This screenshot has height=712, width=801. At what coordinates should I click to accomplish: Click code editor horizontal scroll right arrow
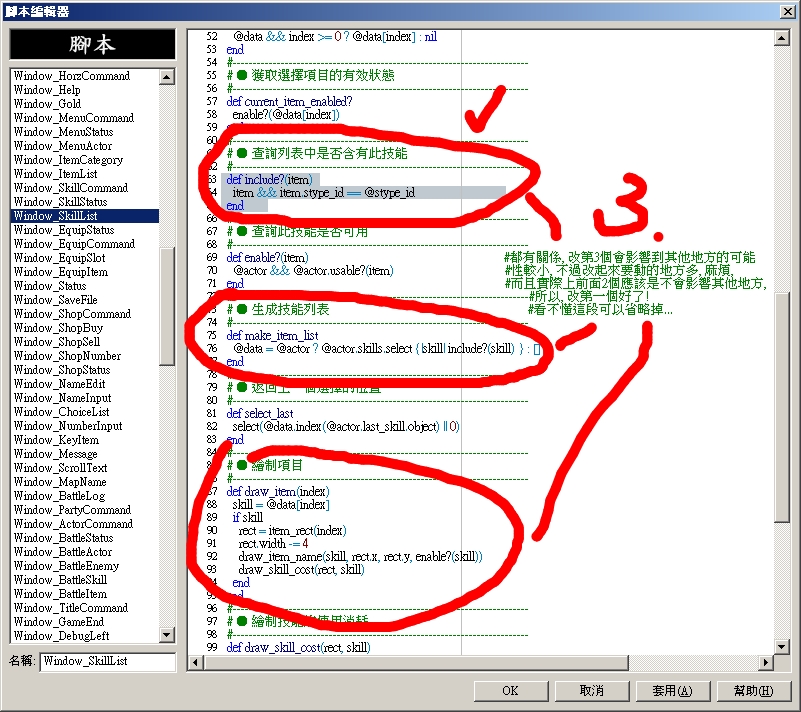(x=765, y=662)
